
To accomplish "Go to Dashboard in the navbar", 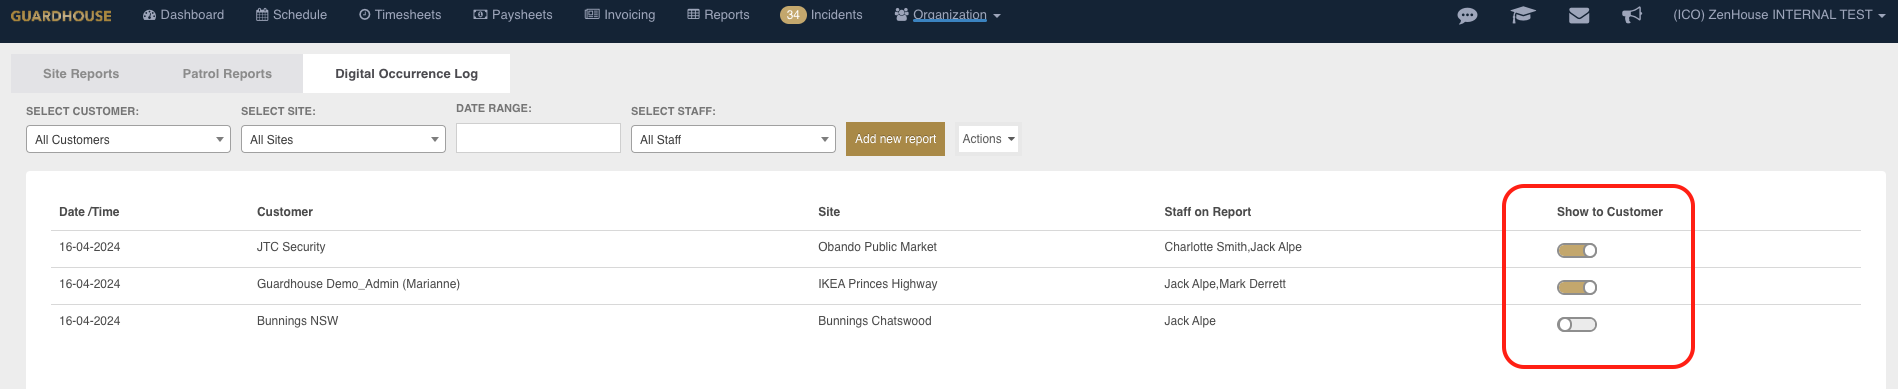I will coord(183,15).
